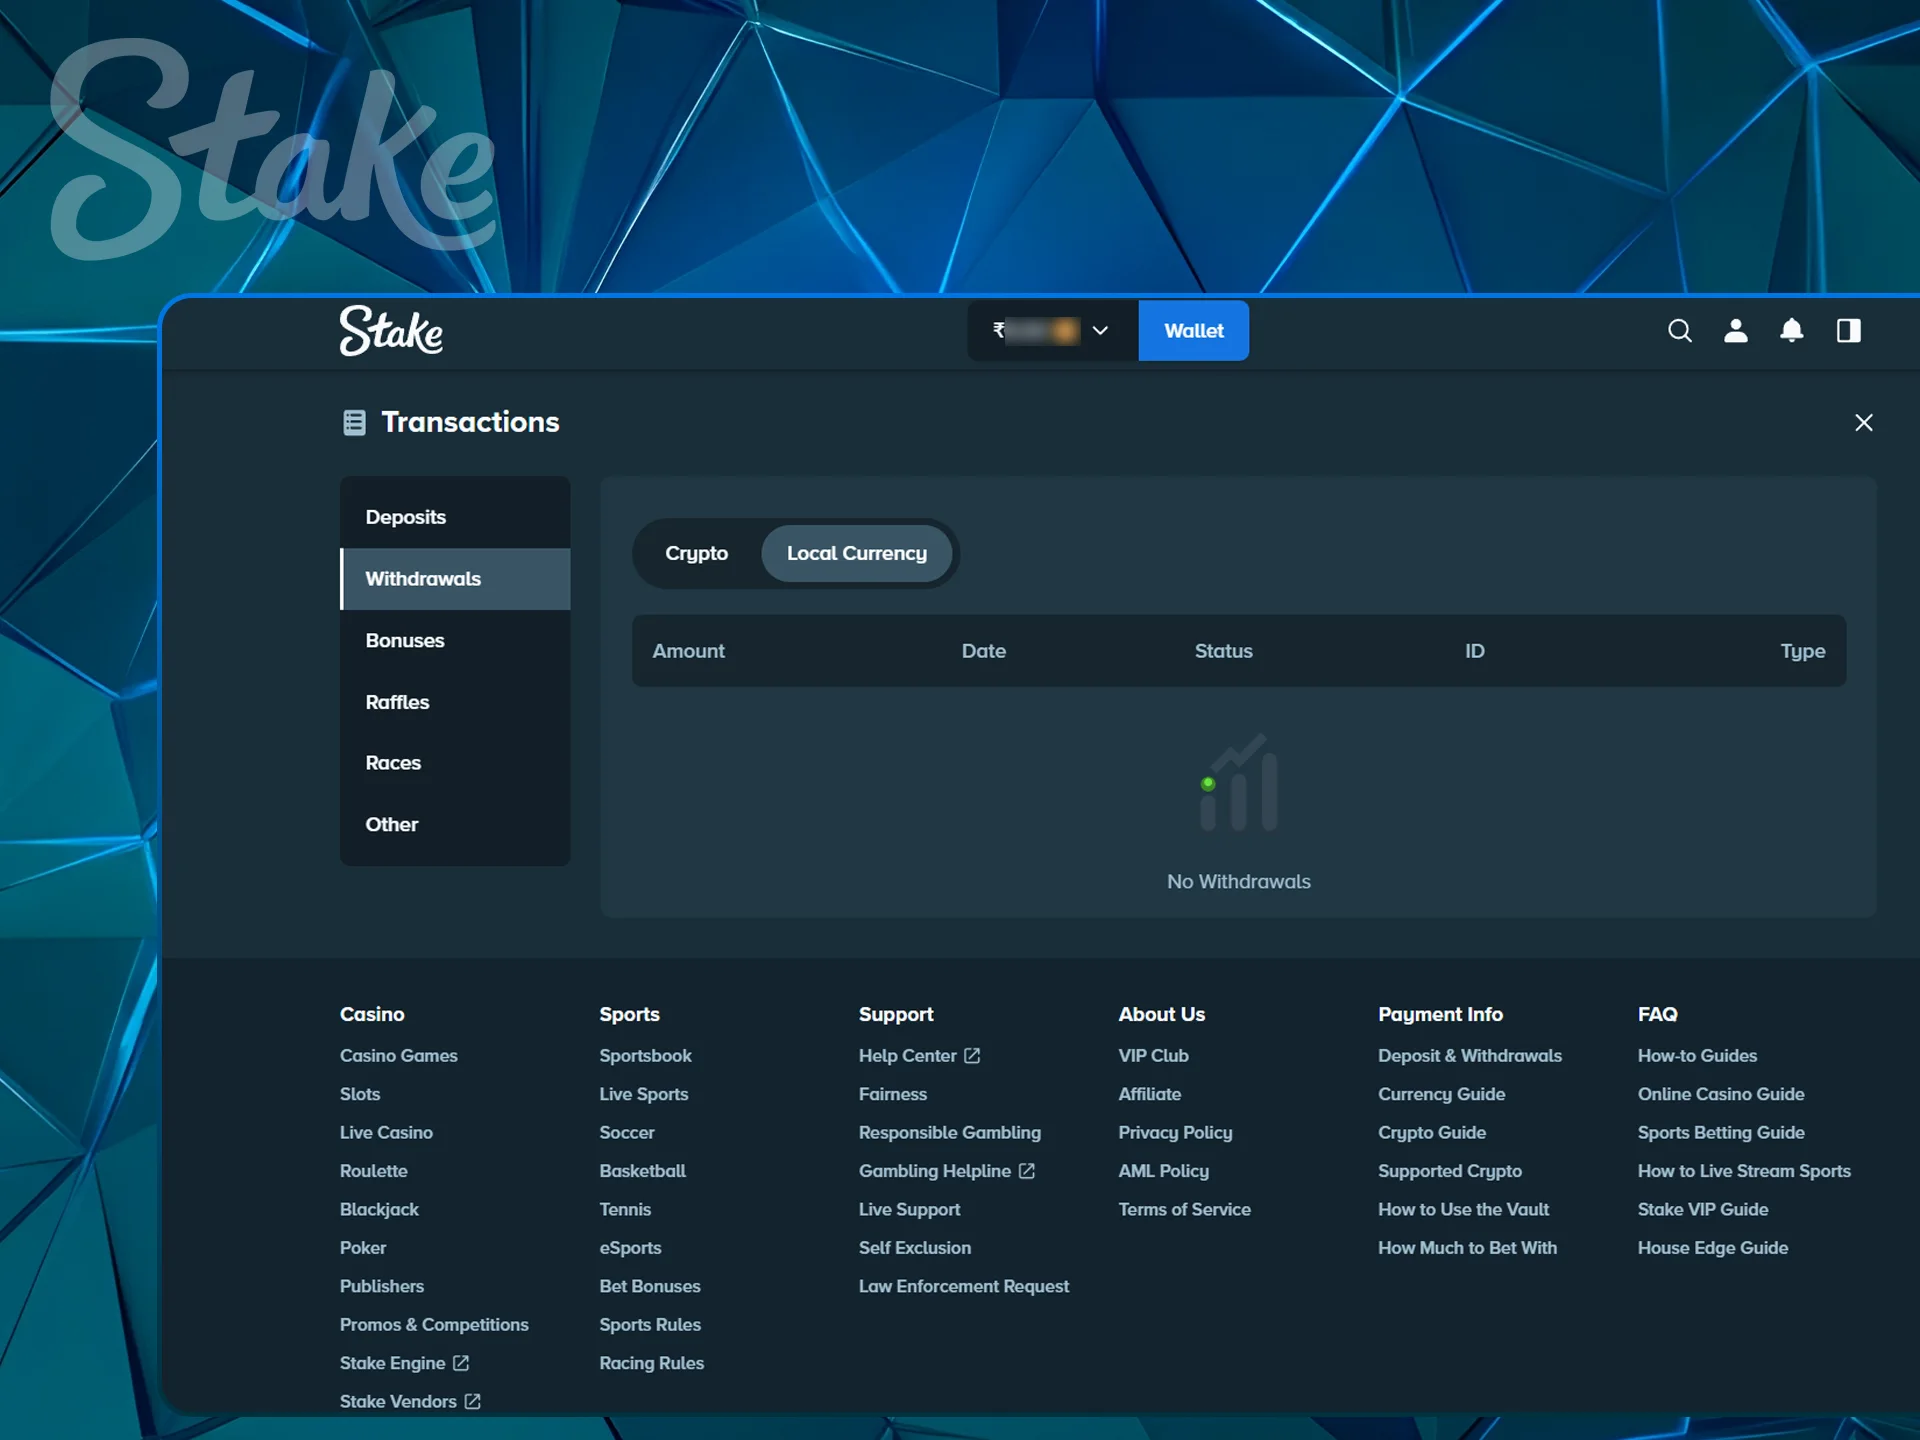The width and height of the screenshot is (1920, 1440).
Task: Click the Transactions list icon
Action: 354,423
